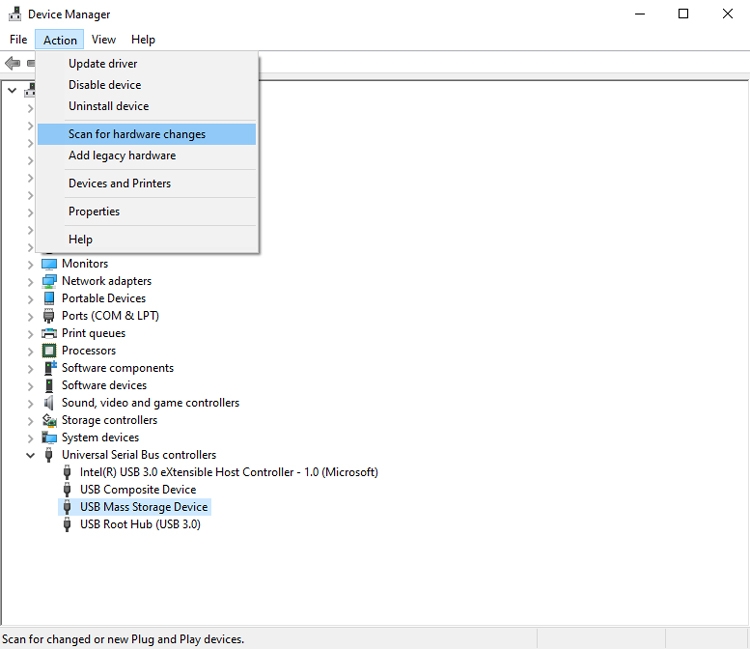Image resolution: width=750 pixels, height=649 pixels.
Task: Open Properties from the Action menu
Action: pyautogui.click(x=147, y=211)
